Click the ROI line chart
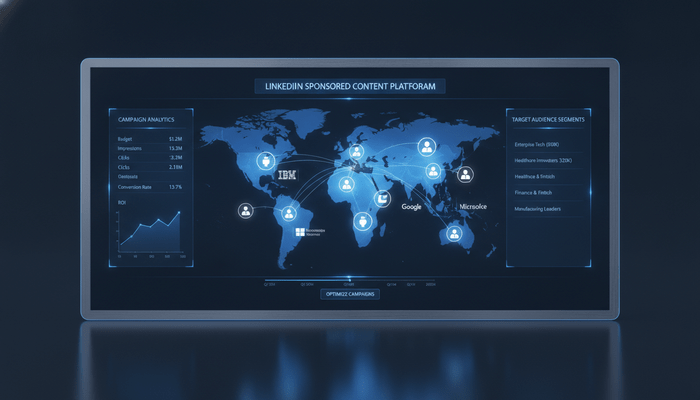The image size is (700, 400). (x=150, y=232)
